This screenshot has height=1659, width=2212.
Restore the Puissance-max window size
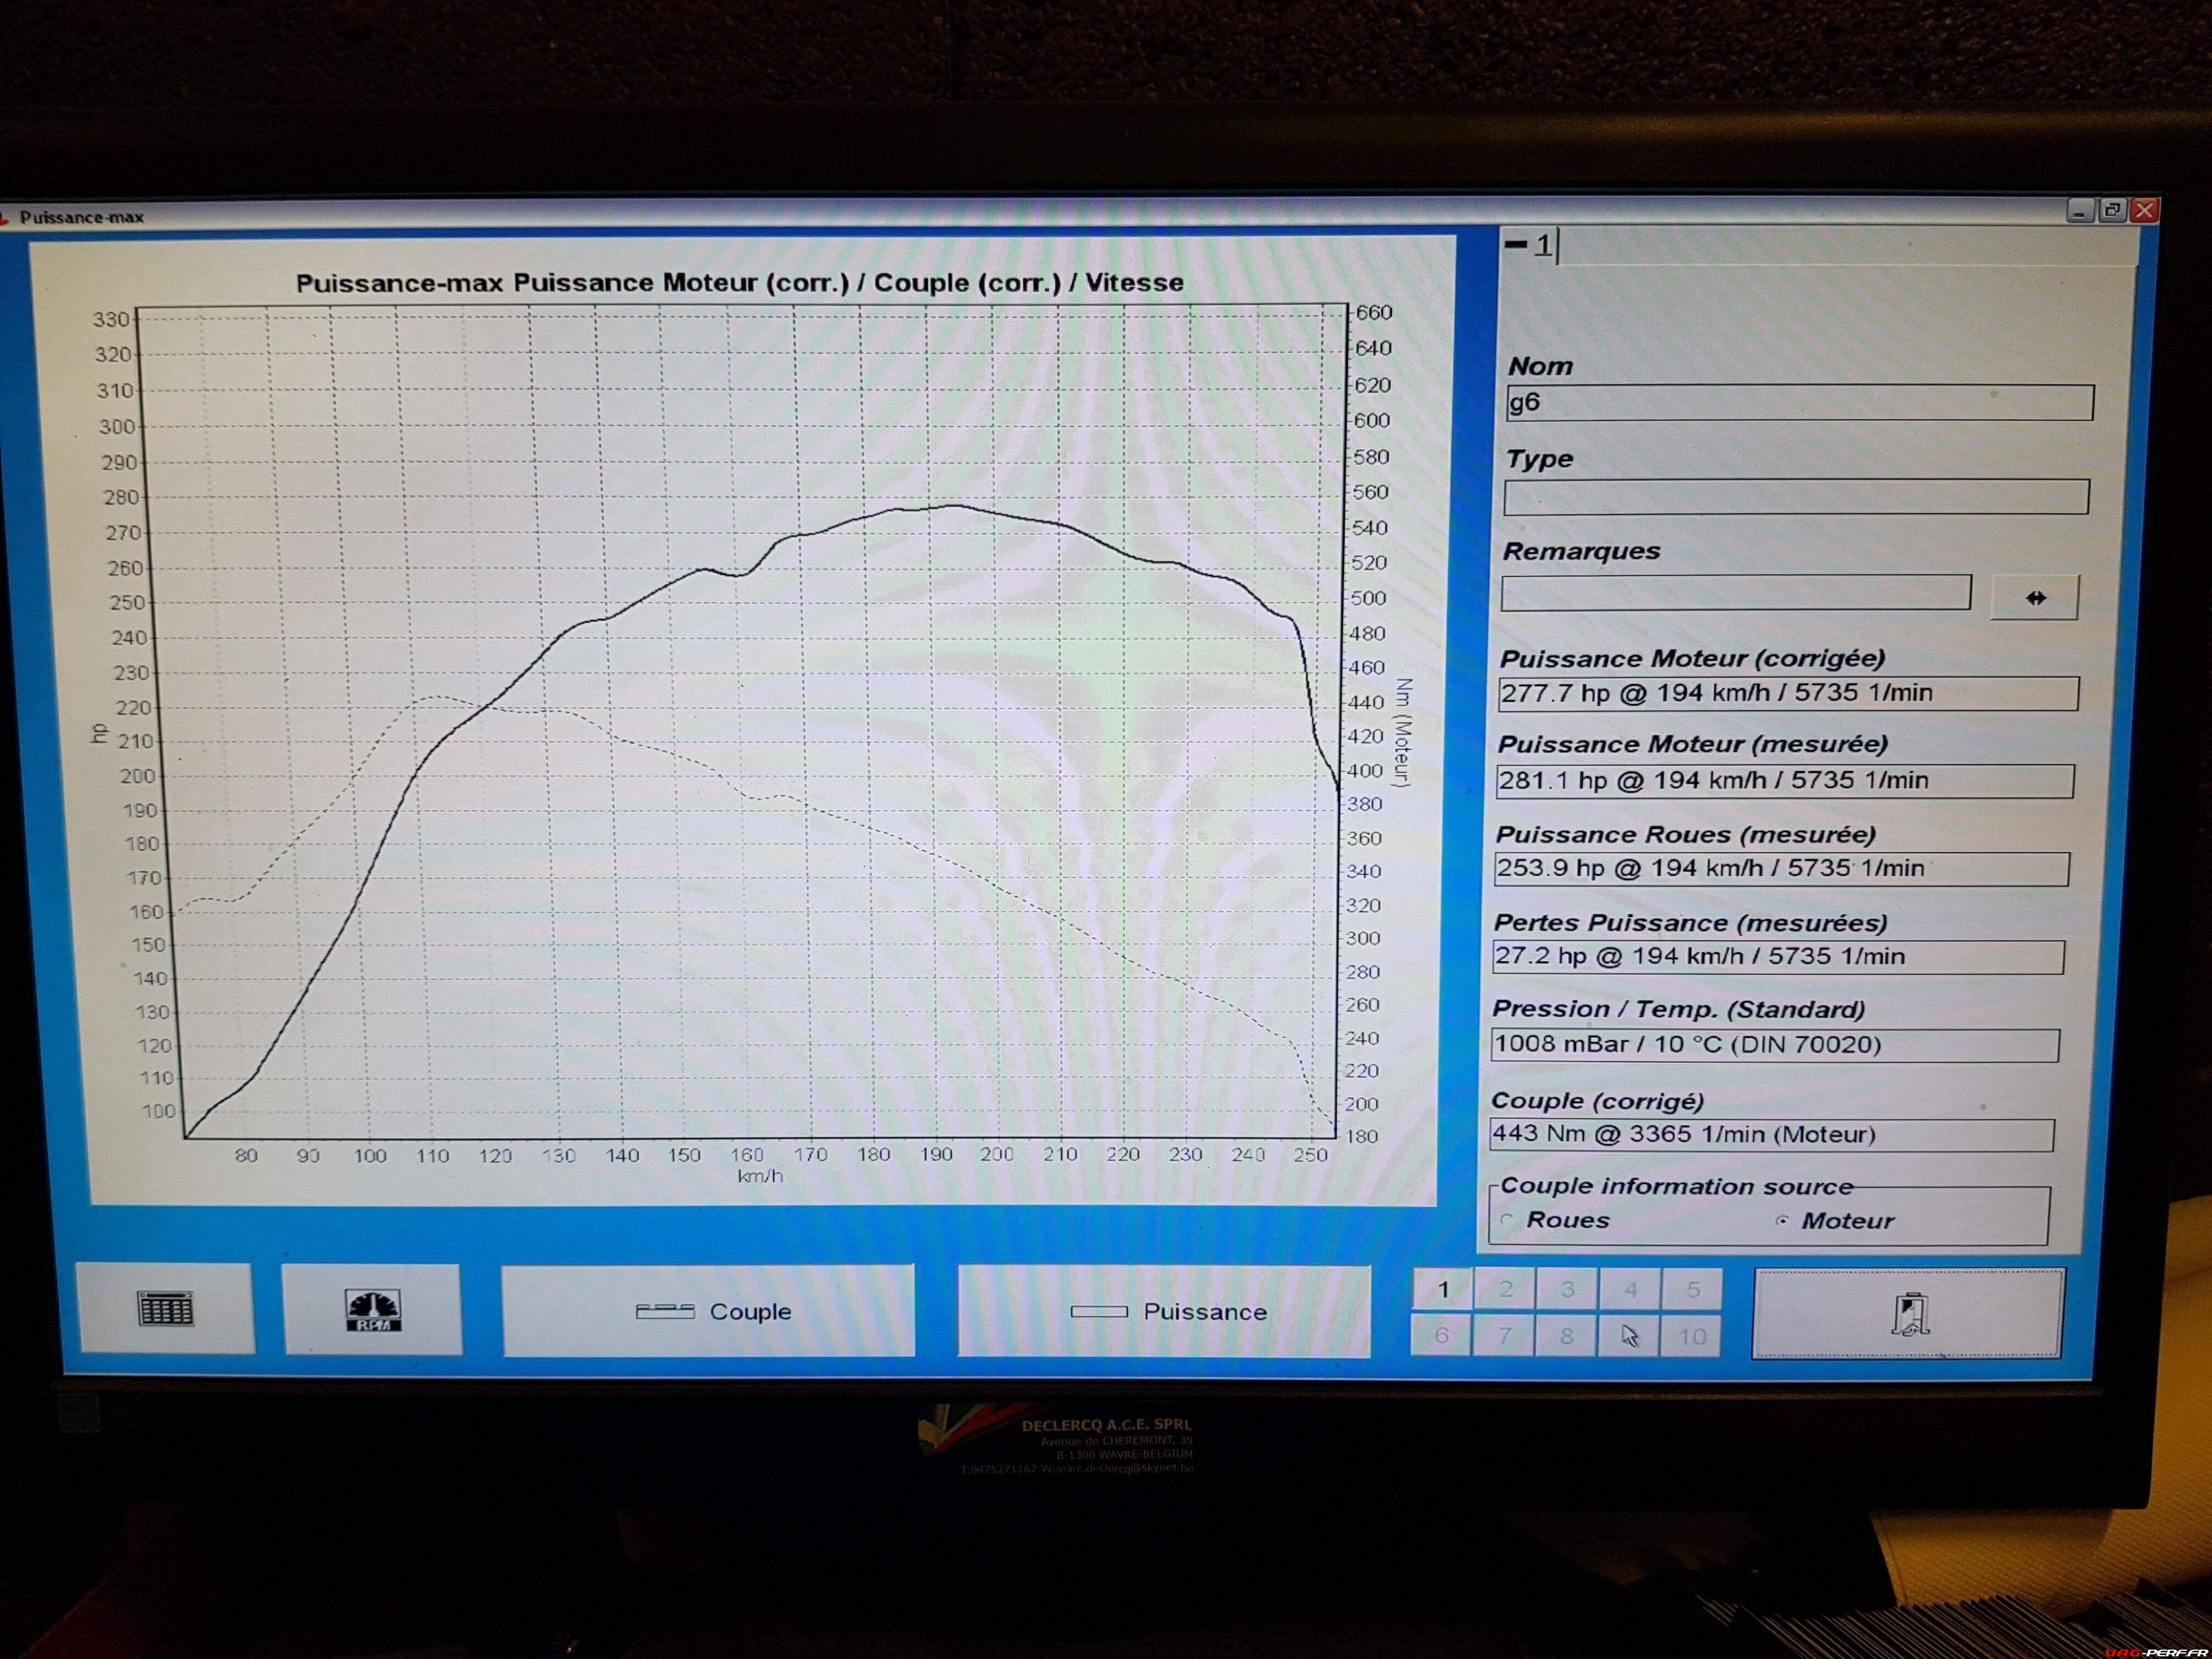pos(2112,210)
